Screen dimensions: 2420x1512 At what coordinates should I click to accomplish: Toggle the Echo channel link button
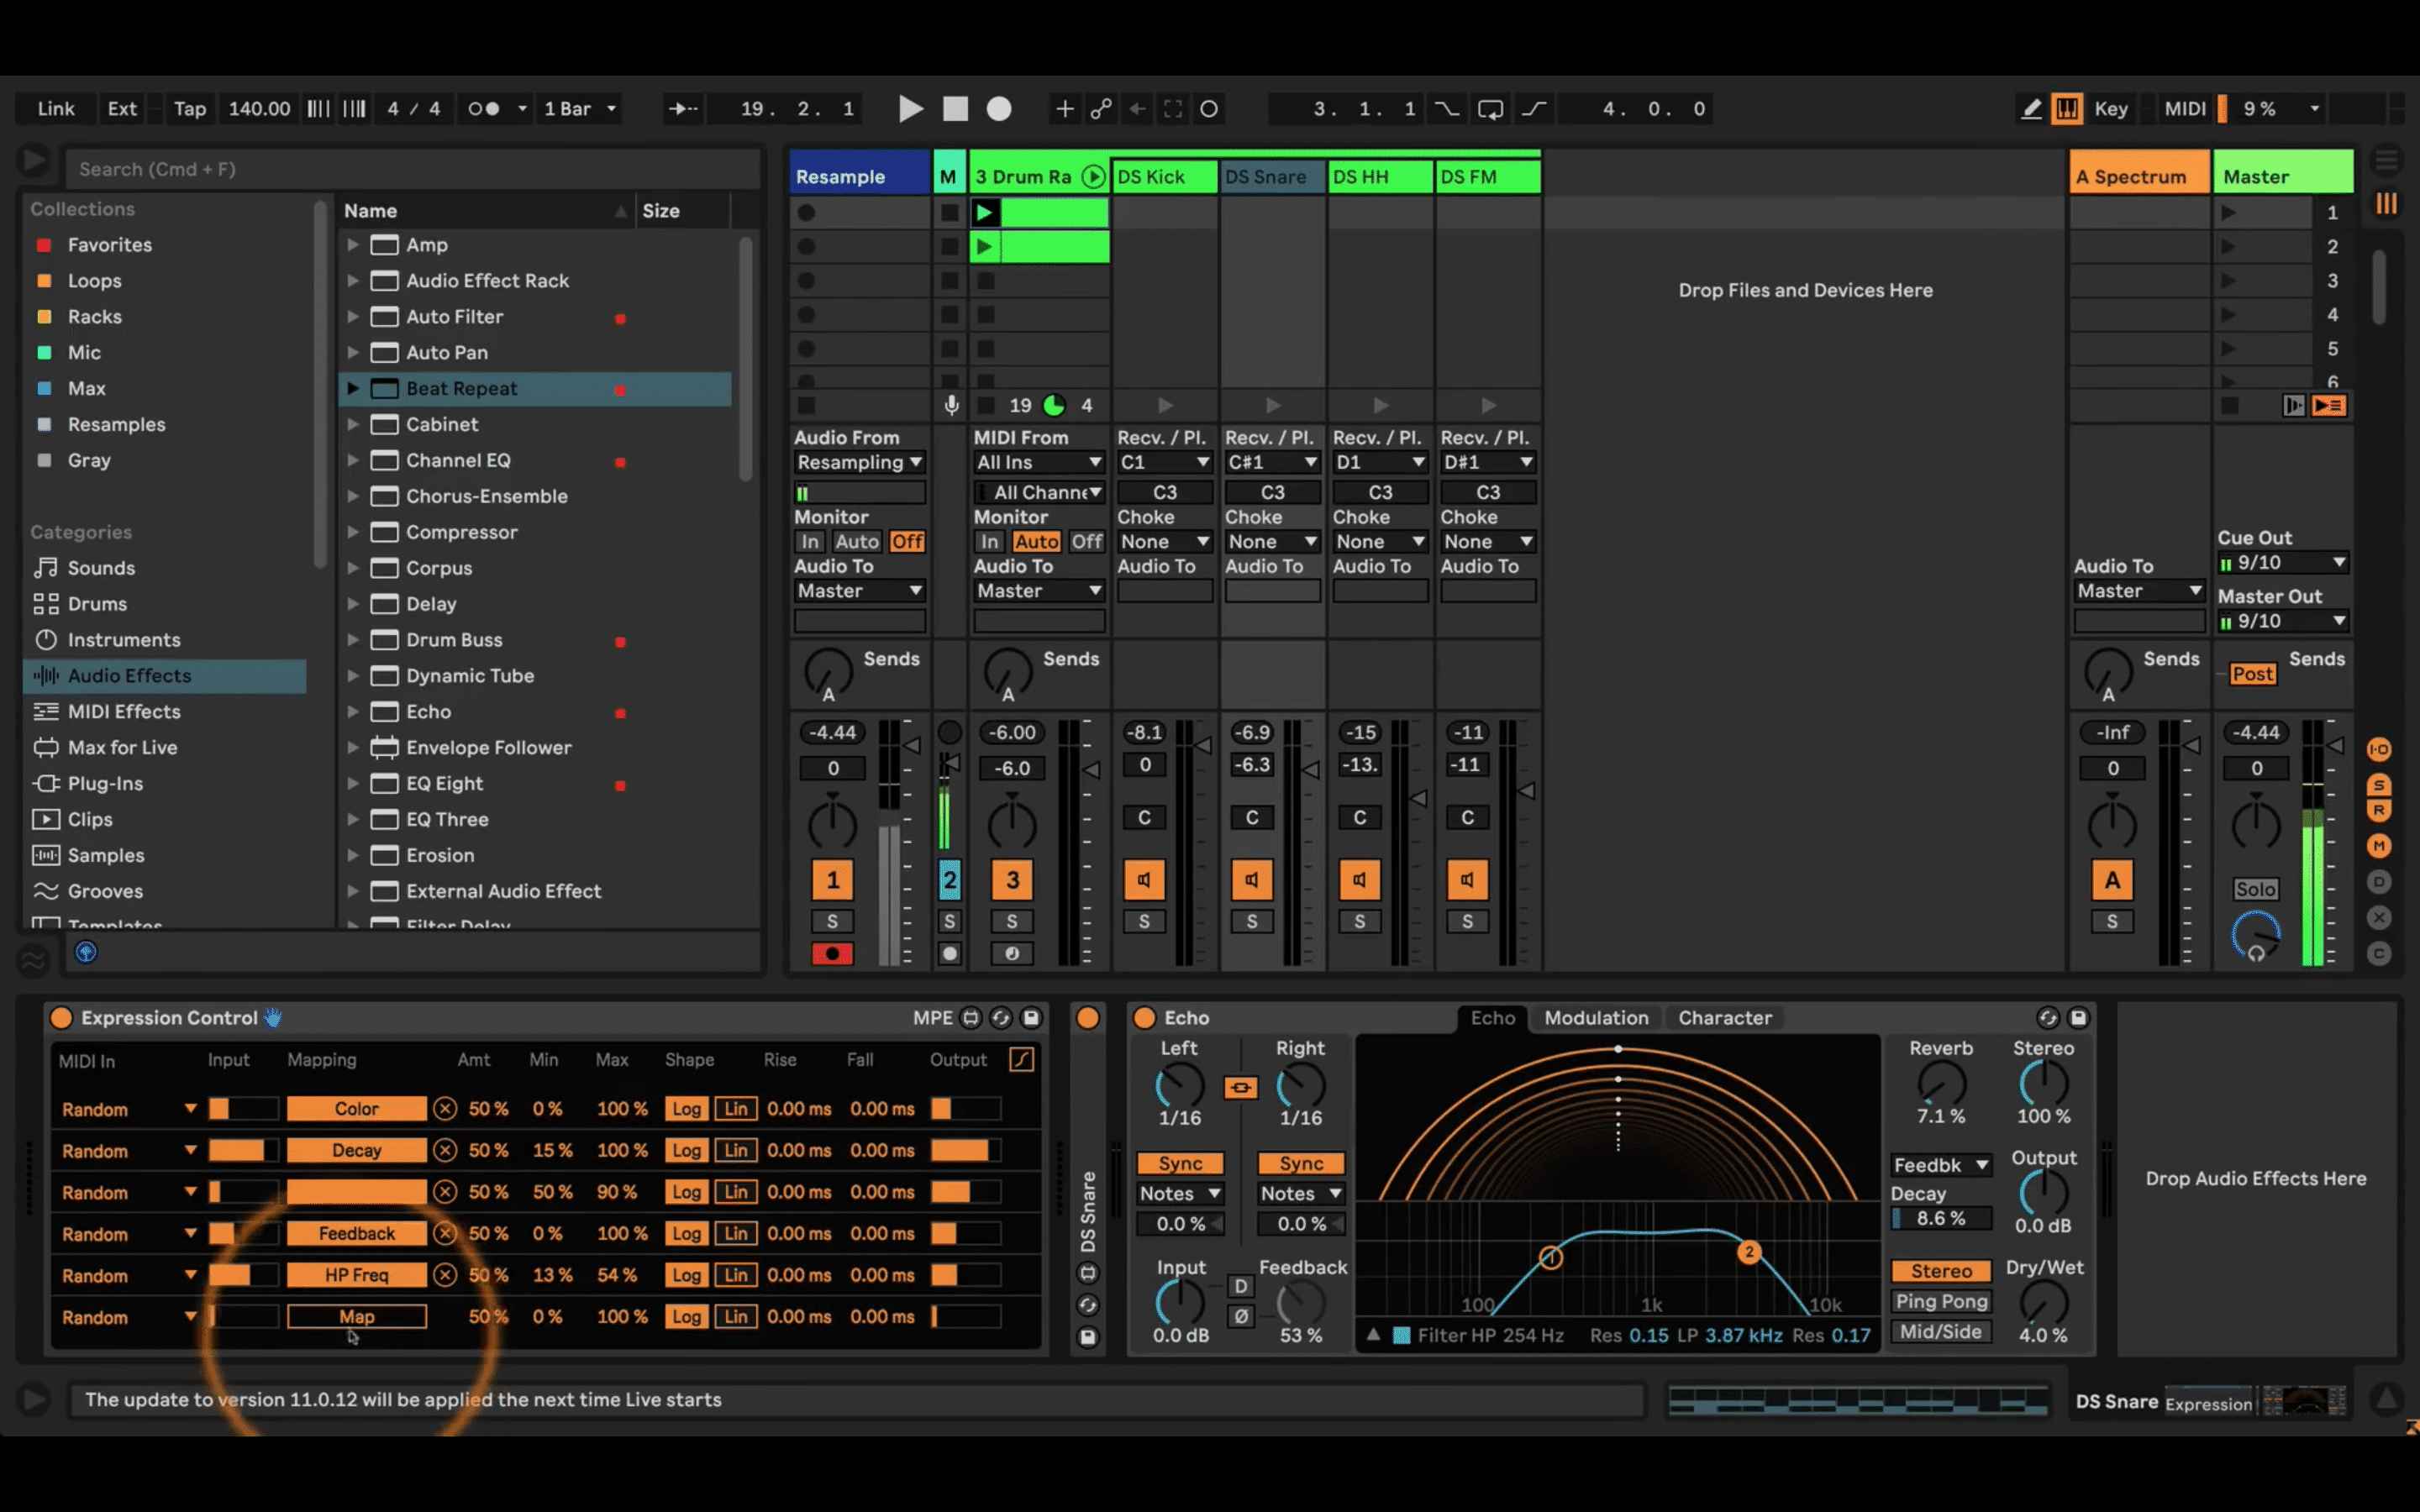[1240, 1088]
